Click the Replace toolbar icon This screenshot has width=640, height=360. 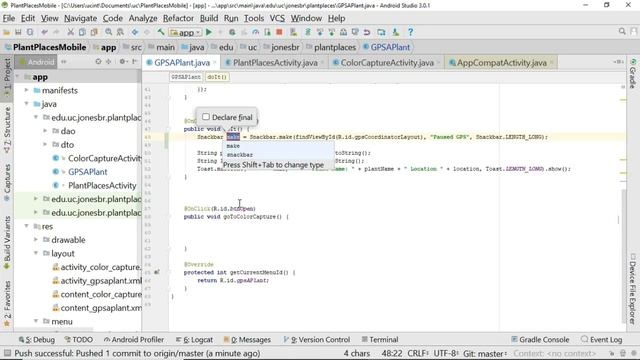coord(120,32)
